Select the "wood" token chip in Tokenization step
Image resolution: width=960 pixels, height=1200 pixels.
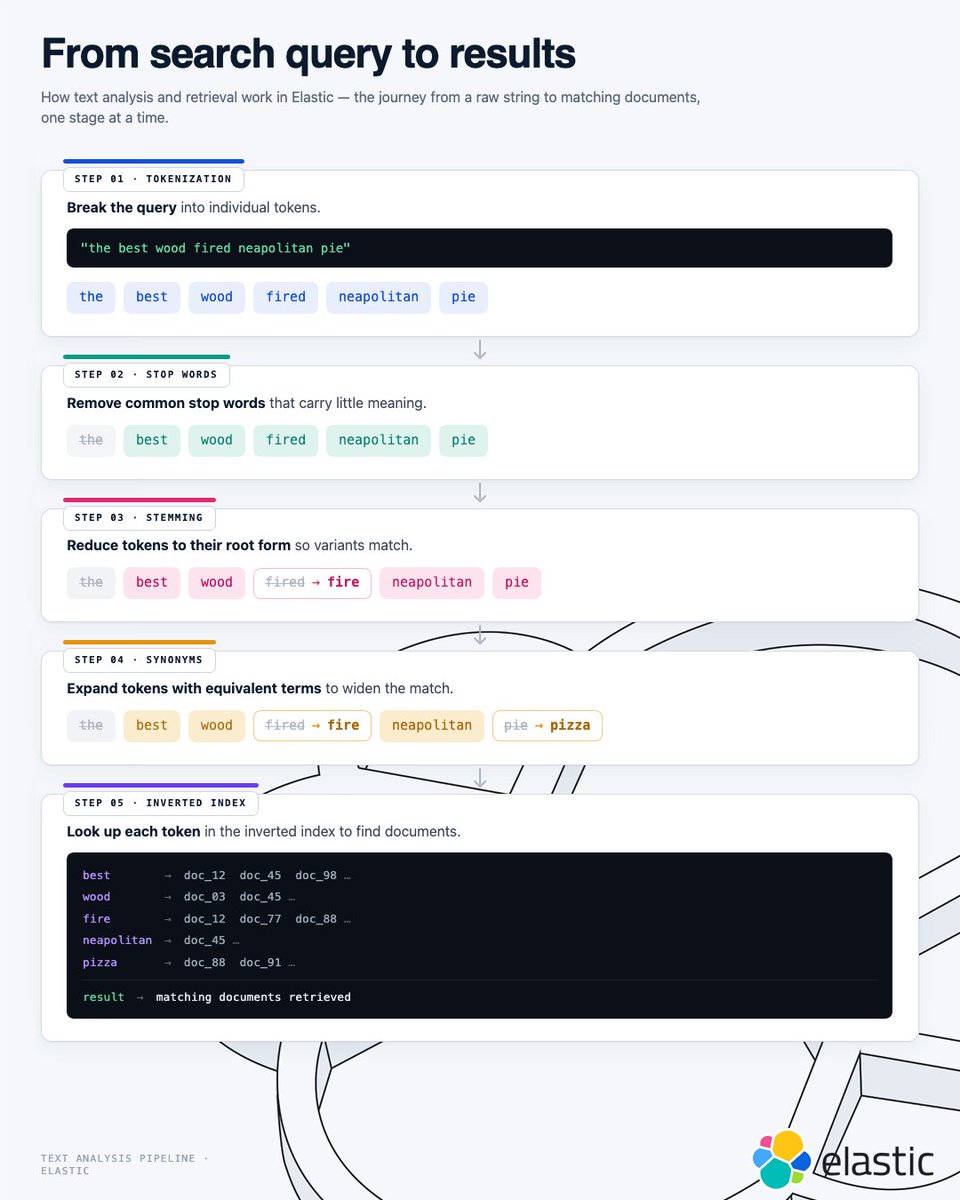pyautogui.click(x=216, y=297)
